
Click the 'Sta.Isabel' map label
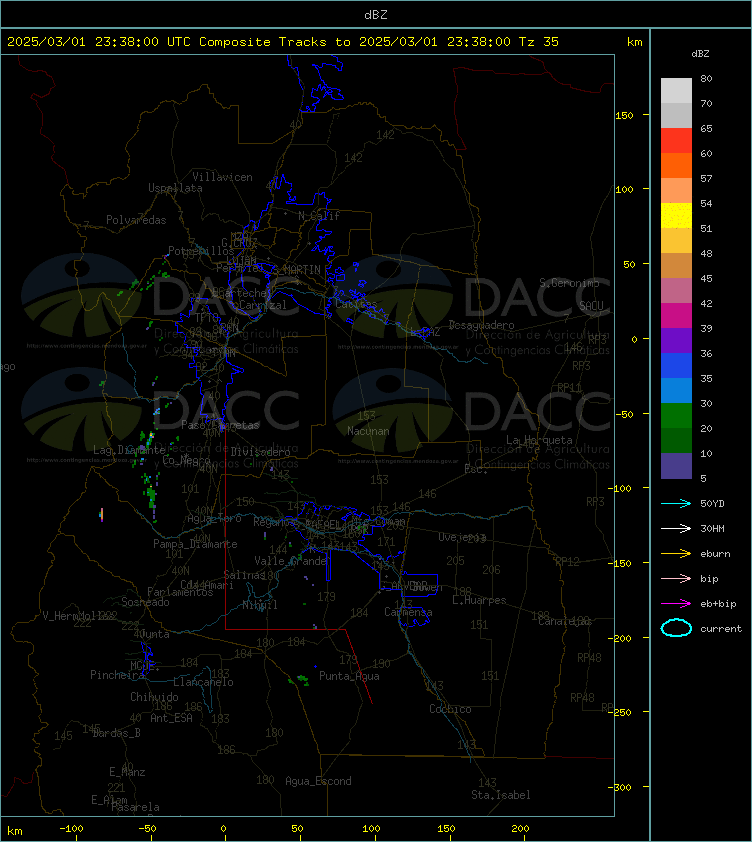501,795
